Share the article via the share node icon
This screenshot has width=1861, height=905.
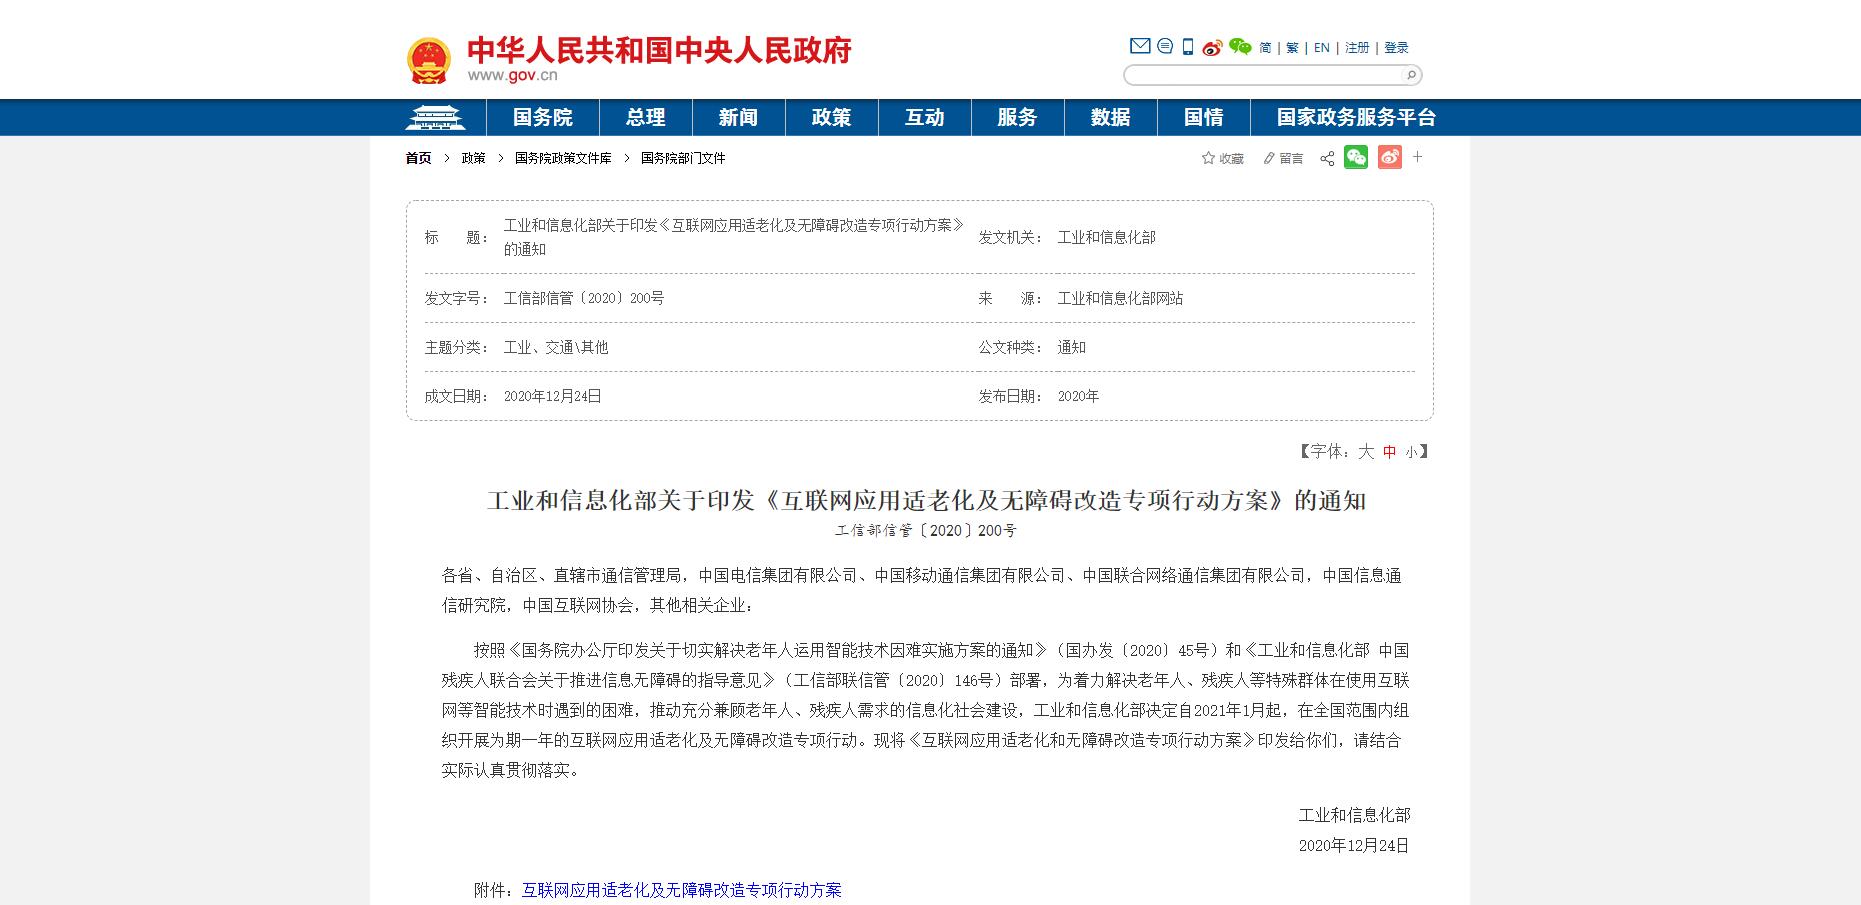1327,157
